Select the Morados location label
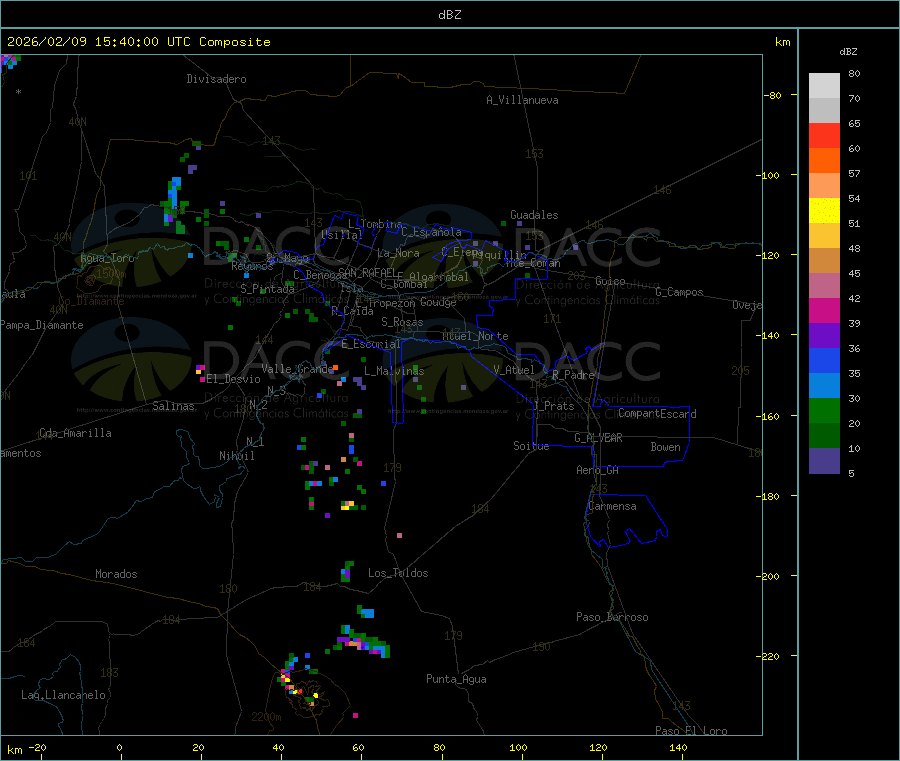Screen dimensions: 900x761 (x=116, y=574)
